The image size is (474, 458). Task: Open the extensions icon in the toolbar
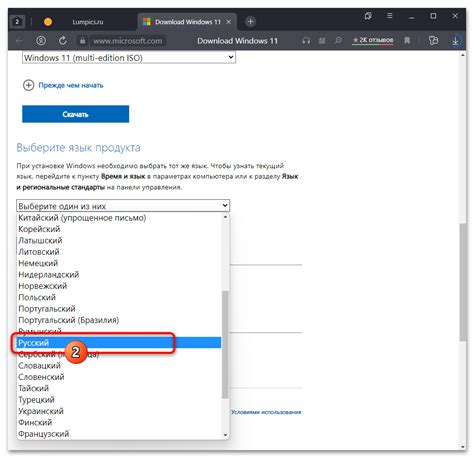(433, 41)
